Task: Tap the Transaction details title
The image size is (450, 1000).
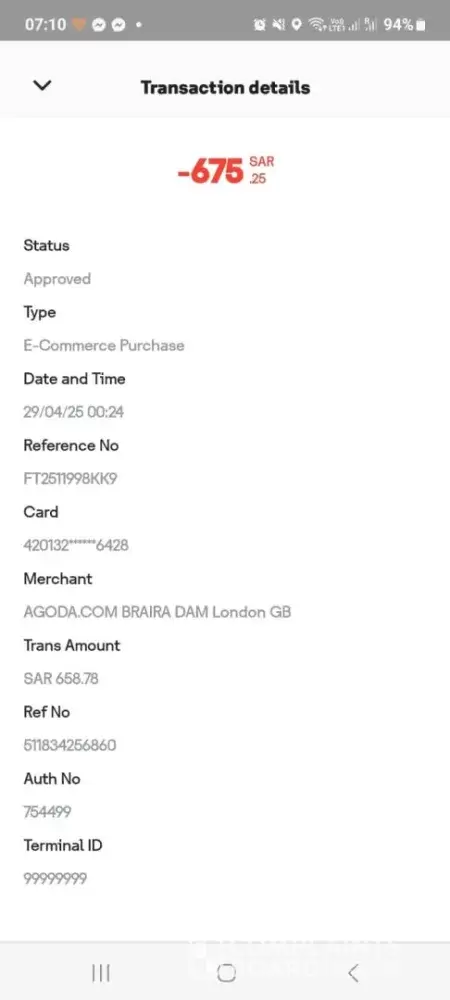Action: click(225, 87)
